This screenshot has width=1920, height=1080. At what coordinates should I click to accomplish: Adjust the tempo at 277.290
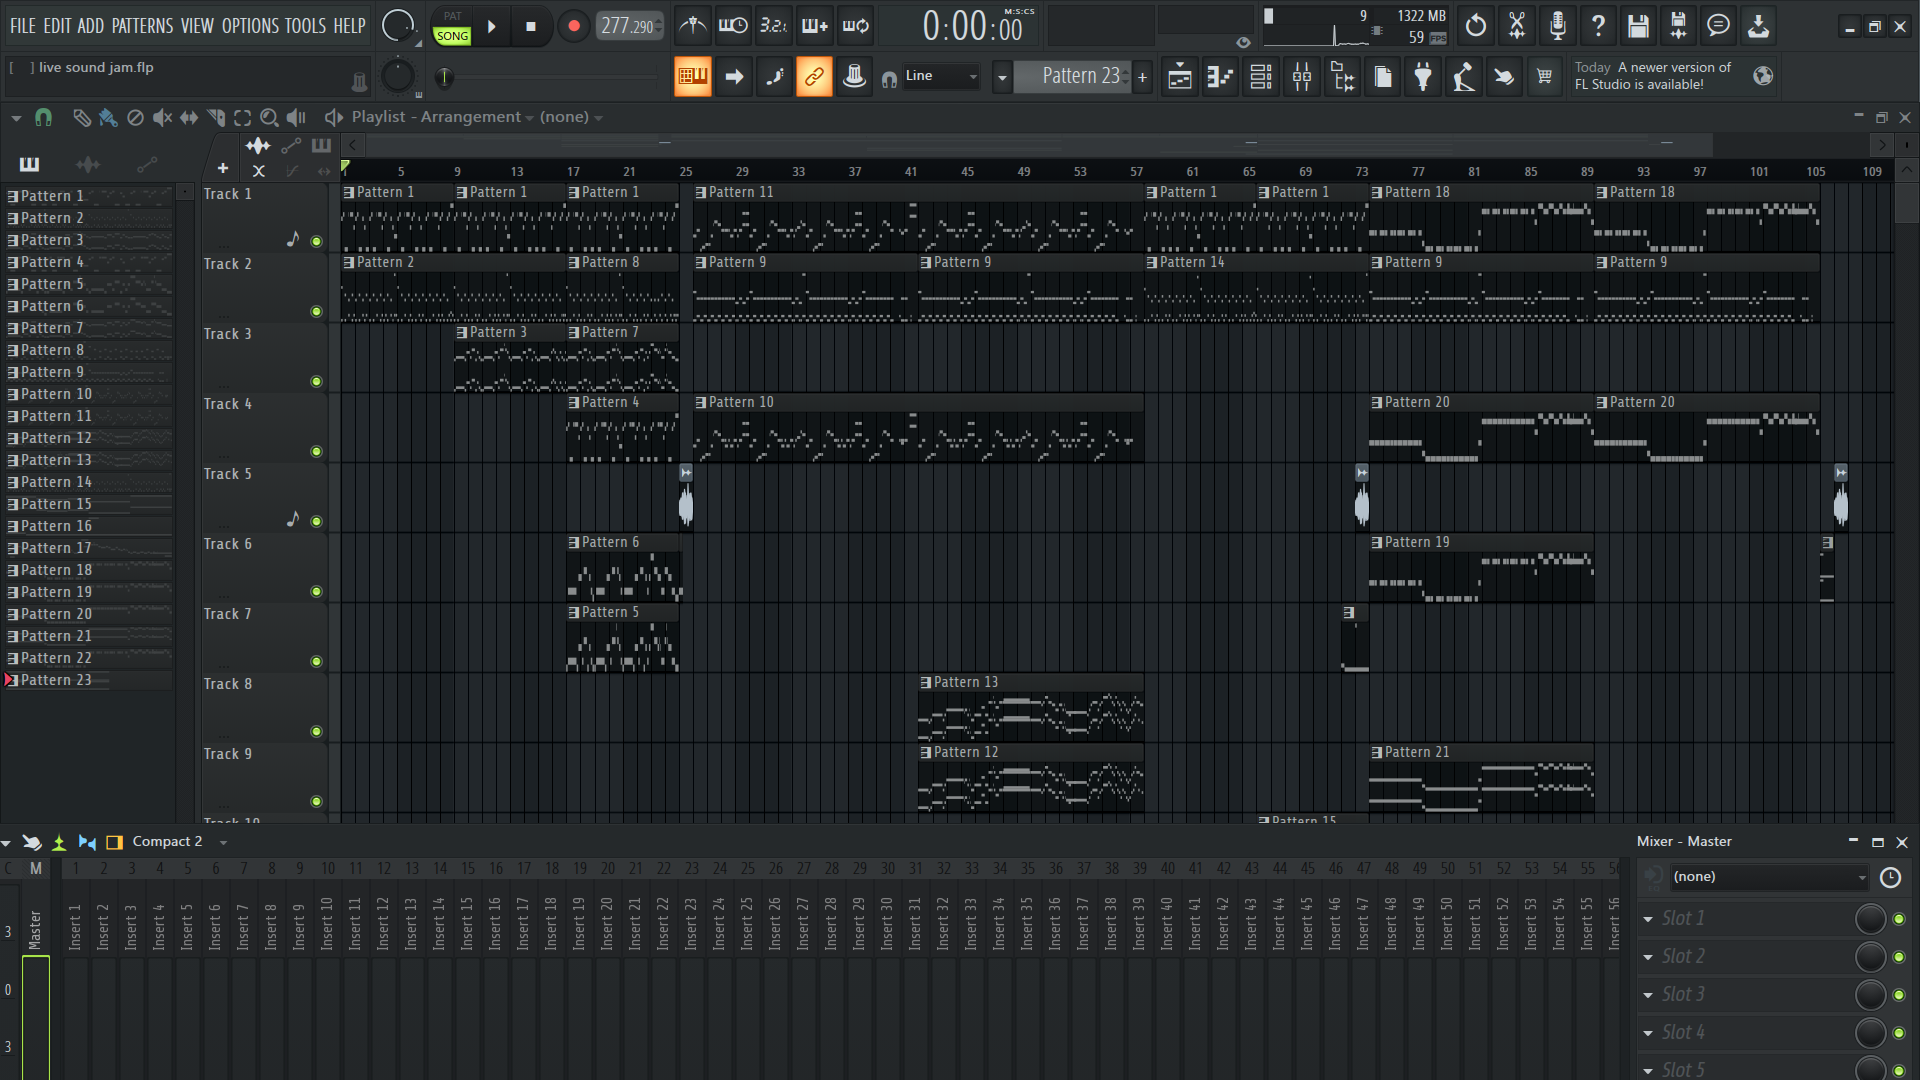click(627, 26)
